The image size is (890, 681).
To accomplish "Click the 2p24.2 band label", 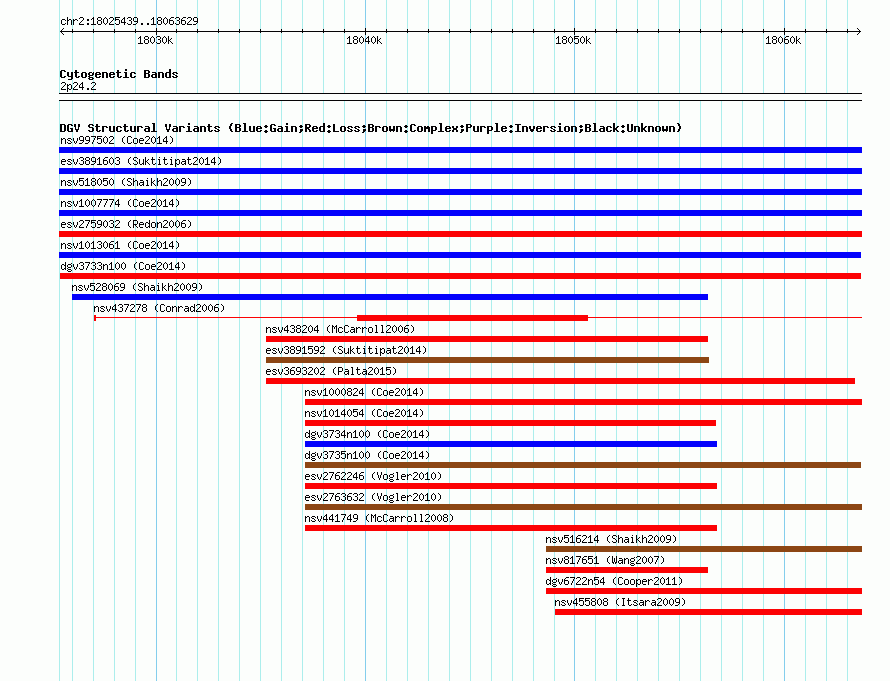I will [78, 86].
